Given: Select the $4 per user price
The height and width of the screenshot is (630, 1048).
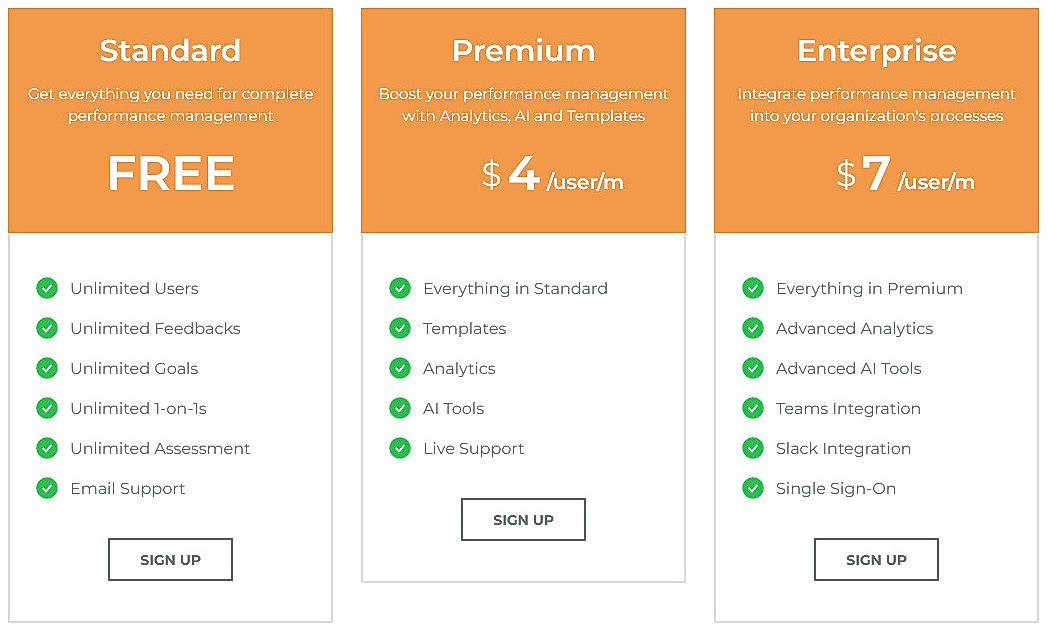Looking at the screenshot, I should pos(523,174).
